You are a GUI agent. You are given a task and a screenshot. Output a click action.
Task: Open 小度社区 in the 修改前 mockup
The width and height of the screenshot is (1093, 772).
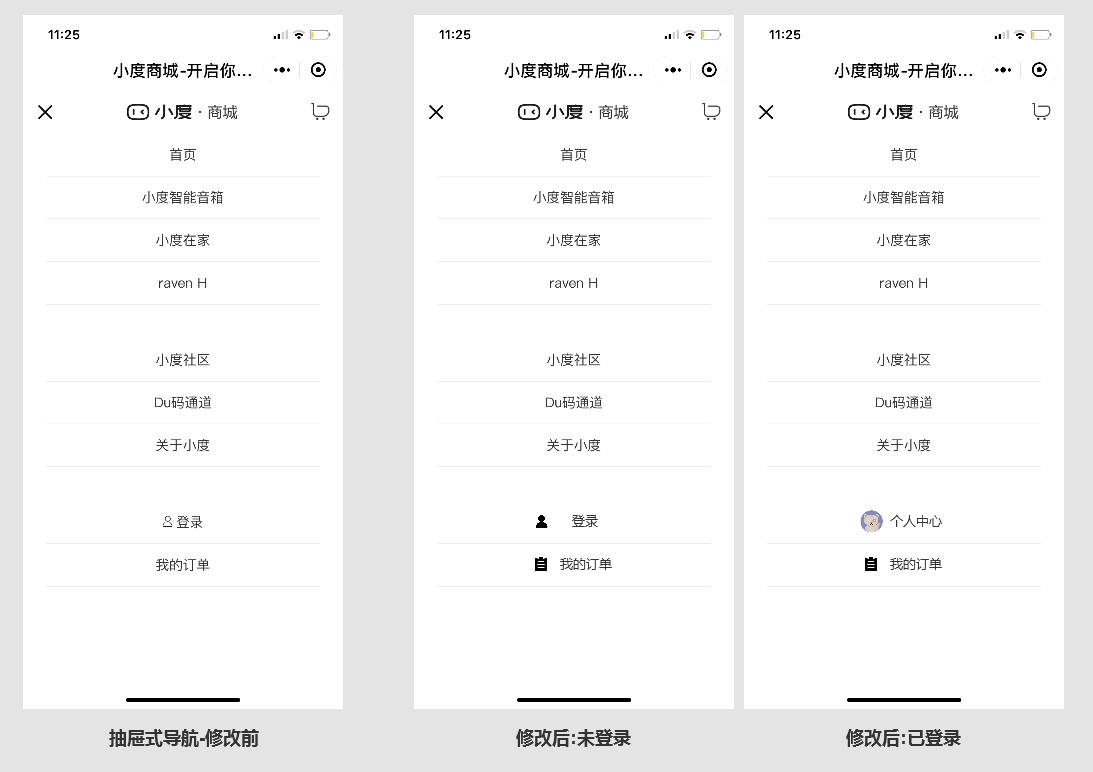pyautogui.click(x=183, y=360)
